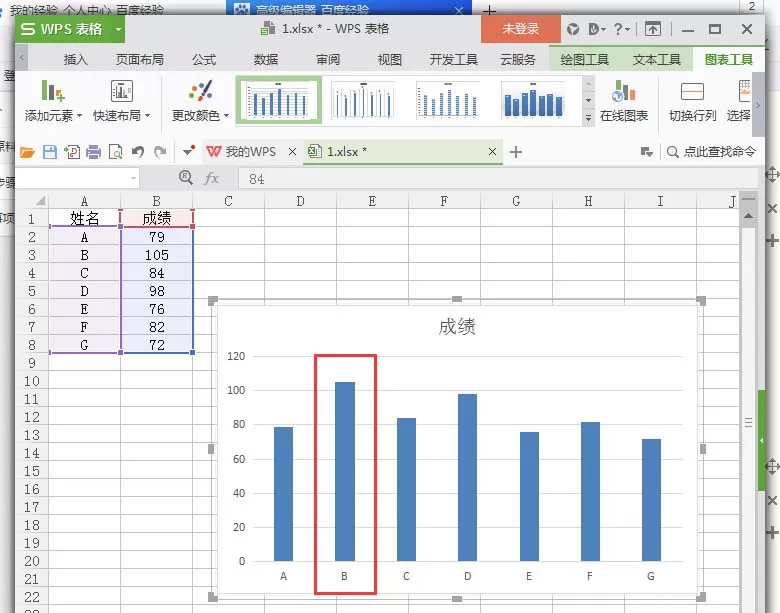Click the Save floppy disk icon

coord(50,152)
